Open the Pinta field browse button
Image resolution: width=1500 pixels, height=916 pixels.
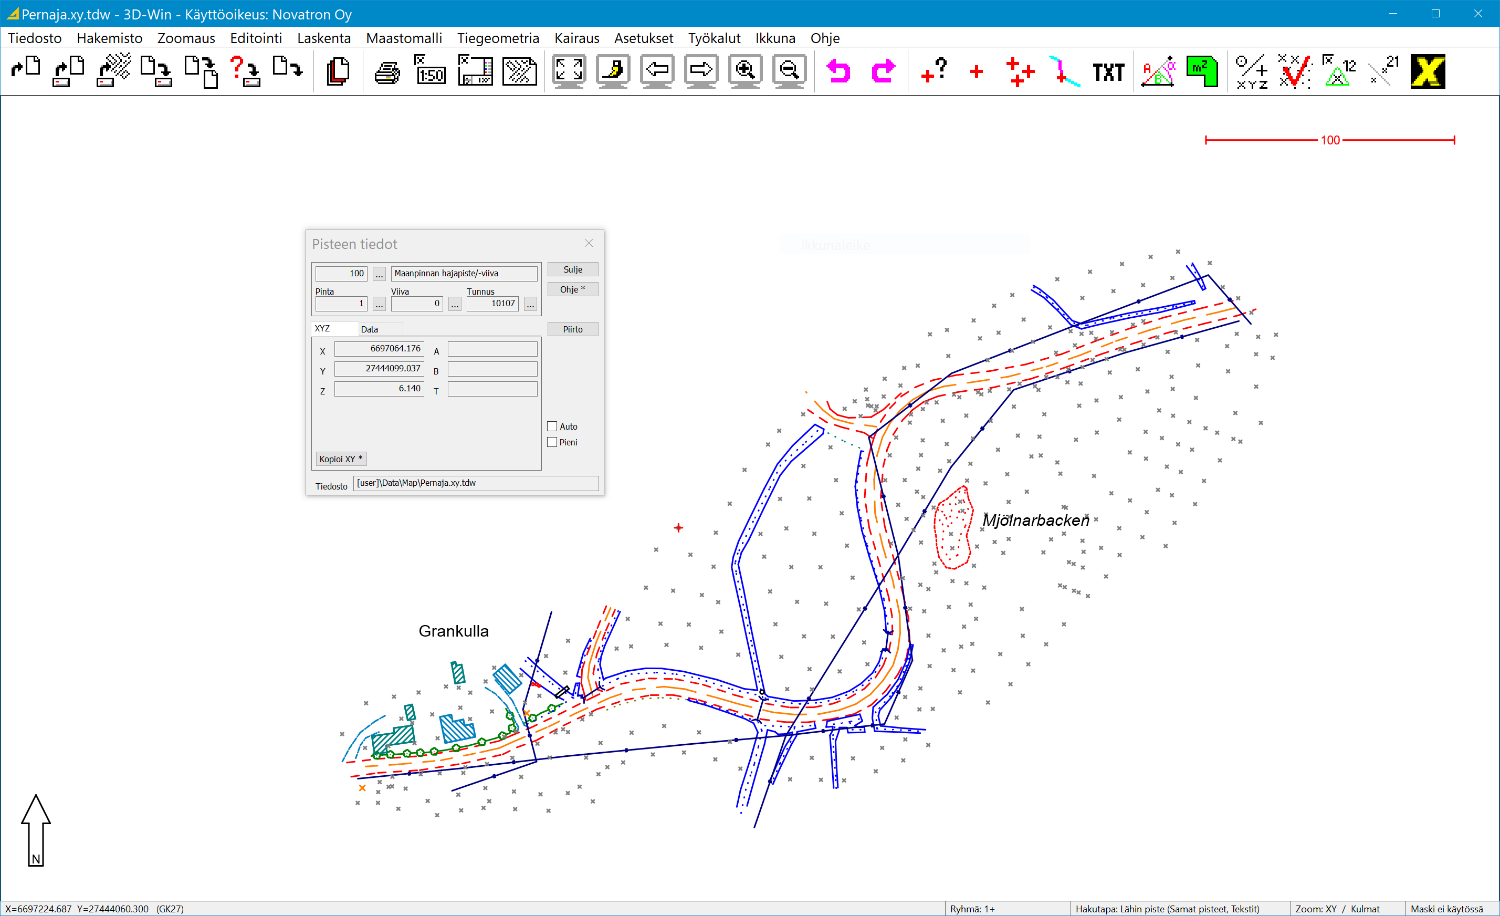coord(379,304)
